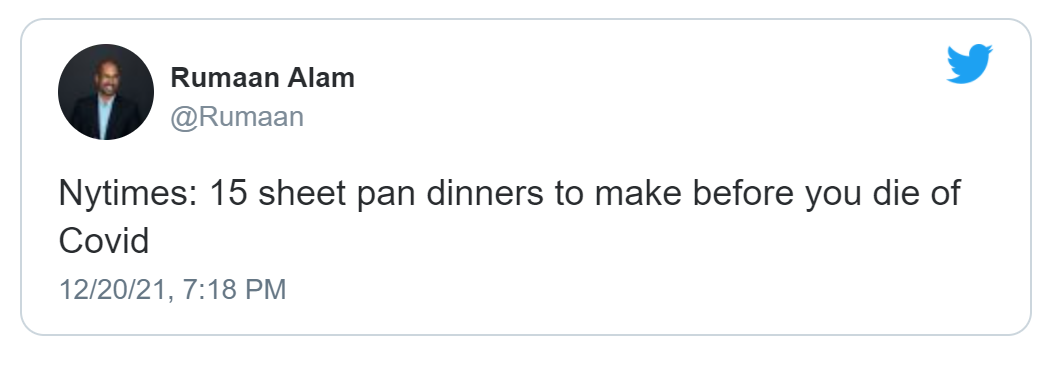The image size is (1049, 373).
Task: Click the tweet text about sheet pan dinners
Action: pyautogui.click(x=510, y=217)
